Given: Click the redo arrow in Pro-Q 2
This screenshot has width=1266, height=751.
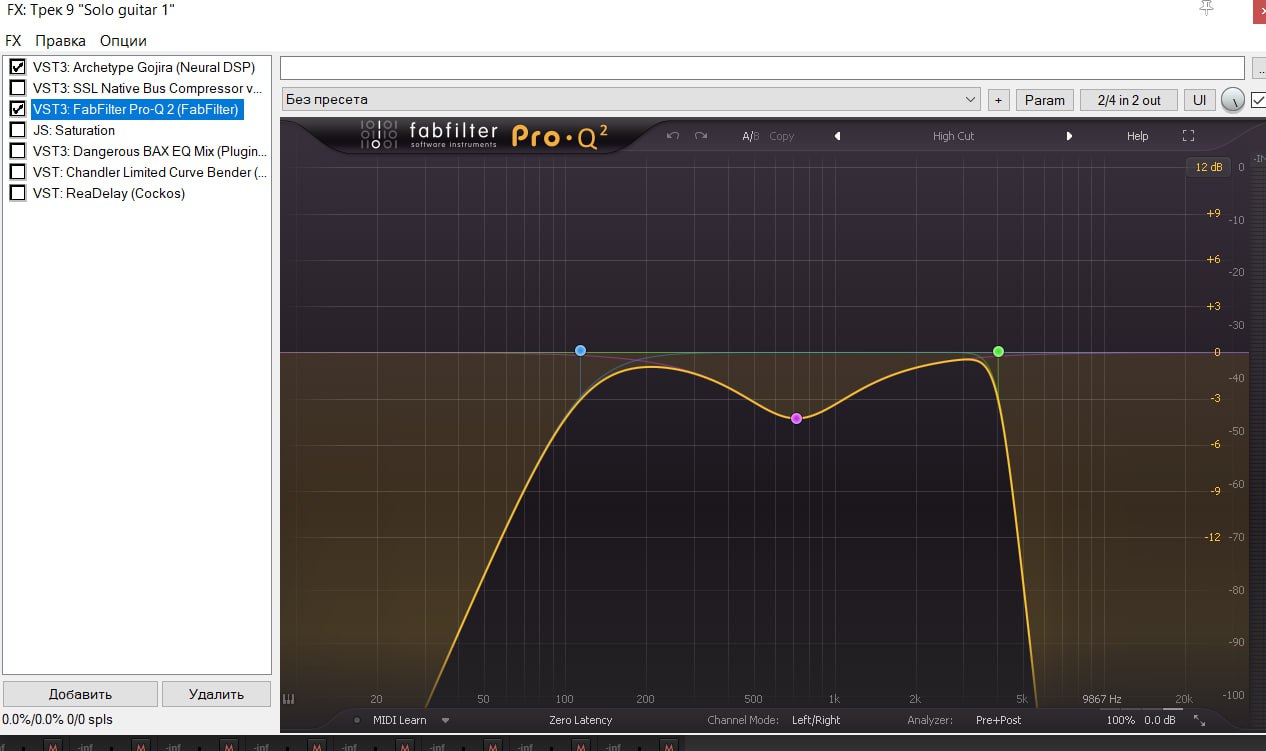Looking at the screenshot, I should point(701,136).
